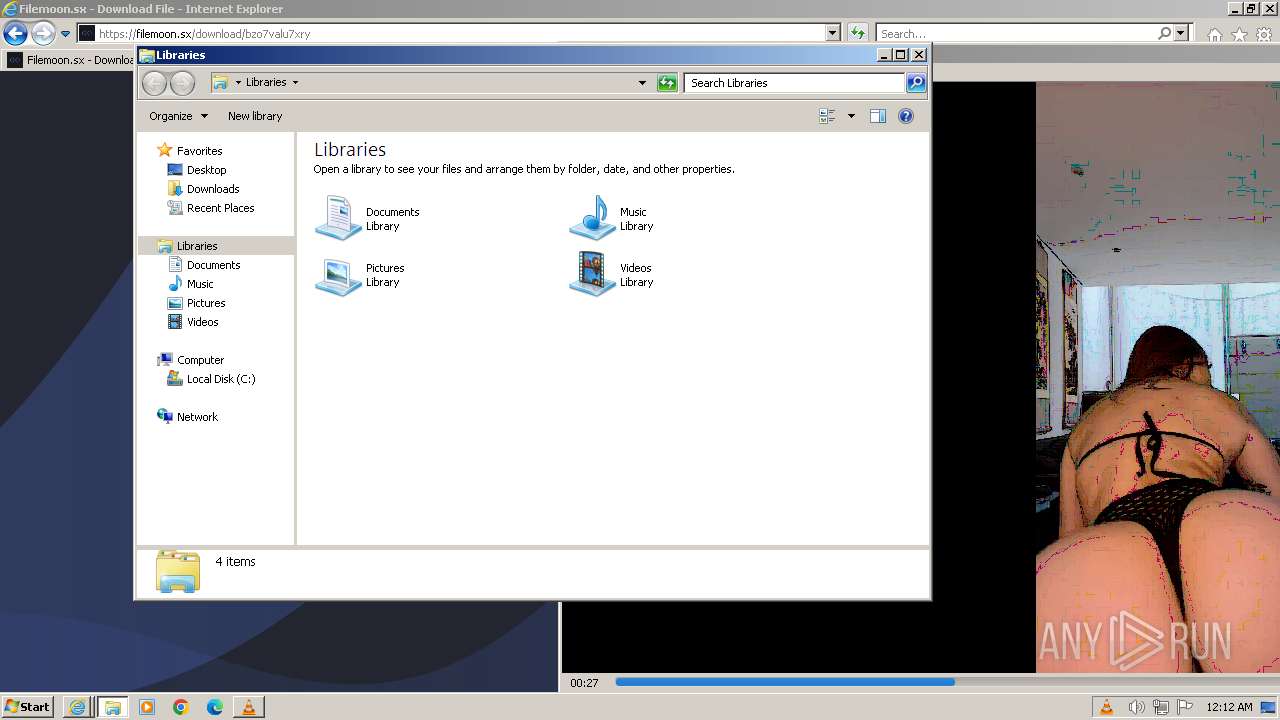1280x720 pixels.
Task: Refresh the Libraries folder view
Action: 667,83
